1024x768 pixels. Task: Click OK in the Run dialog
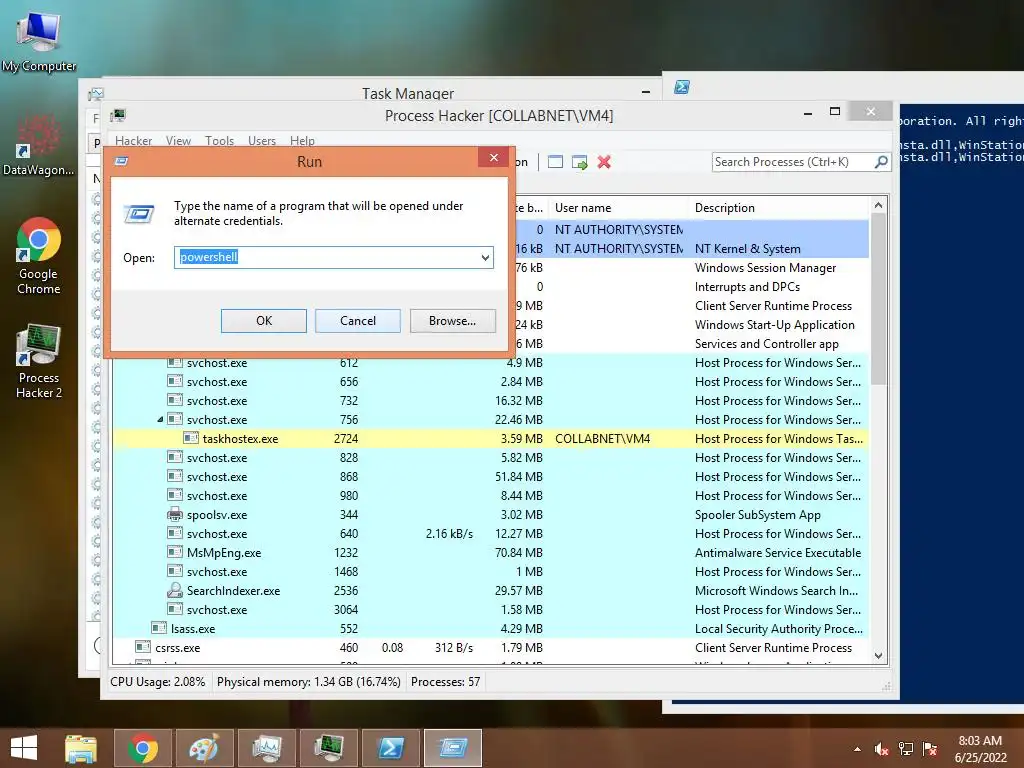264,321
